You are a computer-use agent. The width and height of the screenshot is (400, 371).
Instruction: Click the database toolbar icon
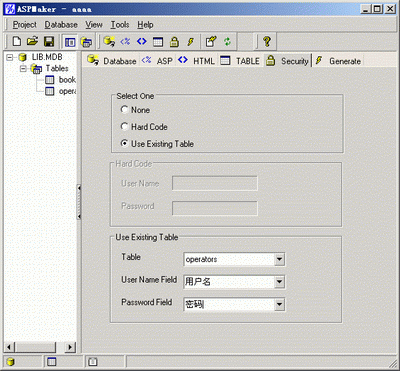tap(109, 42)
